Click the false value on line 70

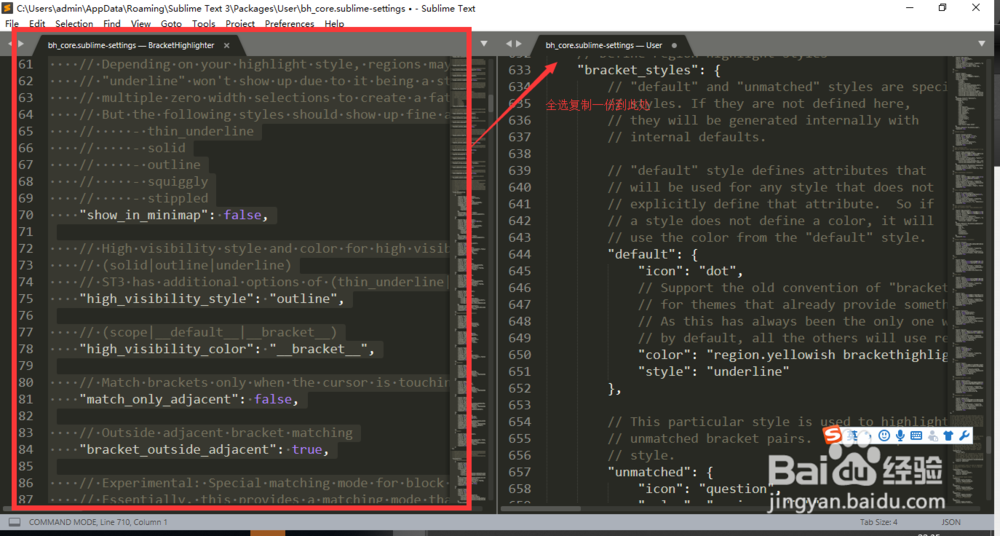(242, 215)
